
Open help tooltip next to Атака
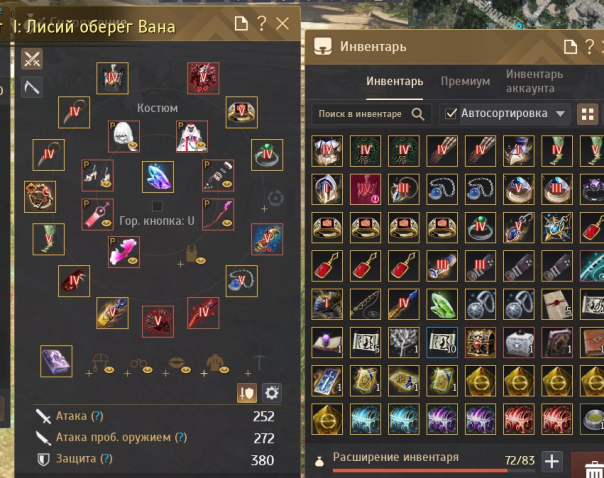point(97,416)
